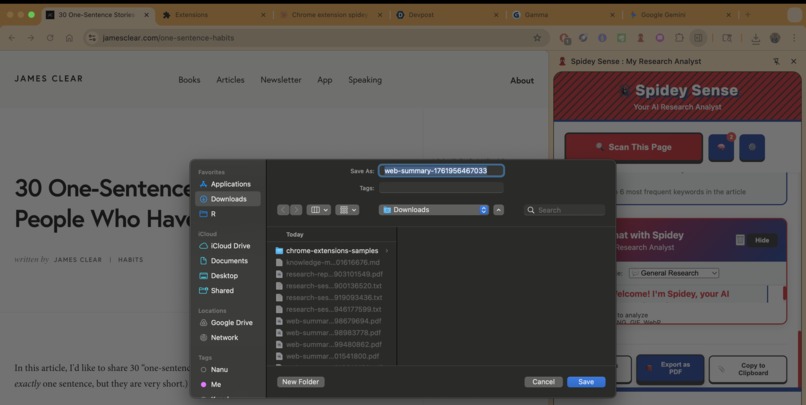Open the General Research mode dropdown
This screenshot has width=806, height=405.
tap(674, 273)
